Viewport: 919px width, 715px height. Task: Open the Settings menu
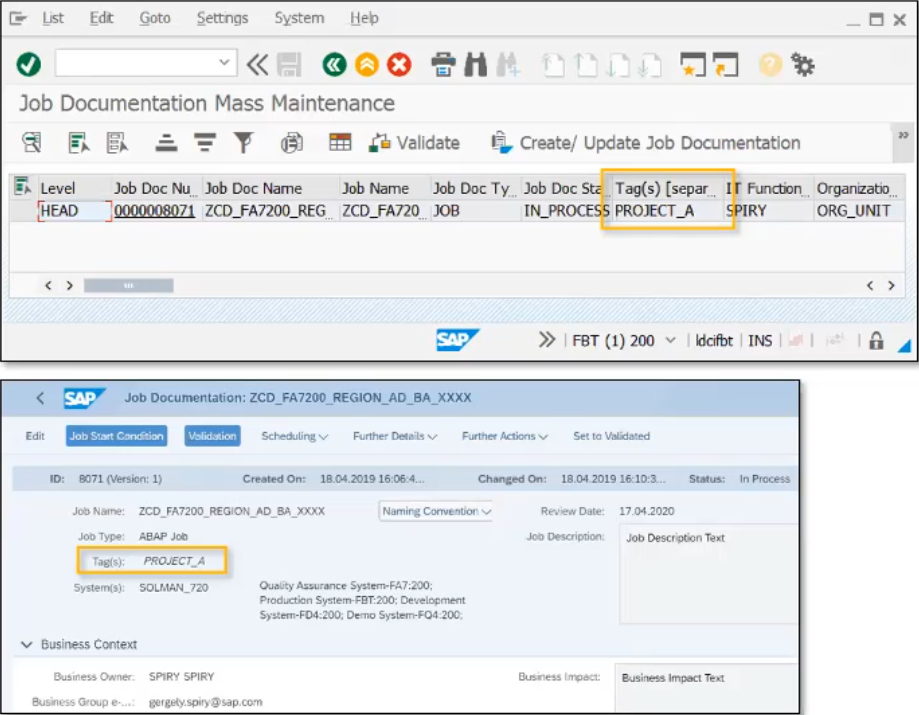click(x=222, y=18)
